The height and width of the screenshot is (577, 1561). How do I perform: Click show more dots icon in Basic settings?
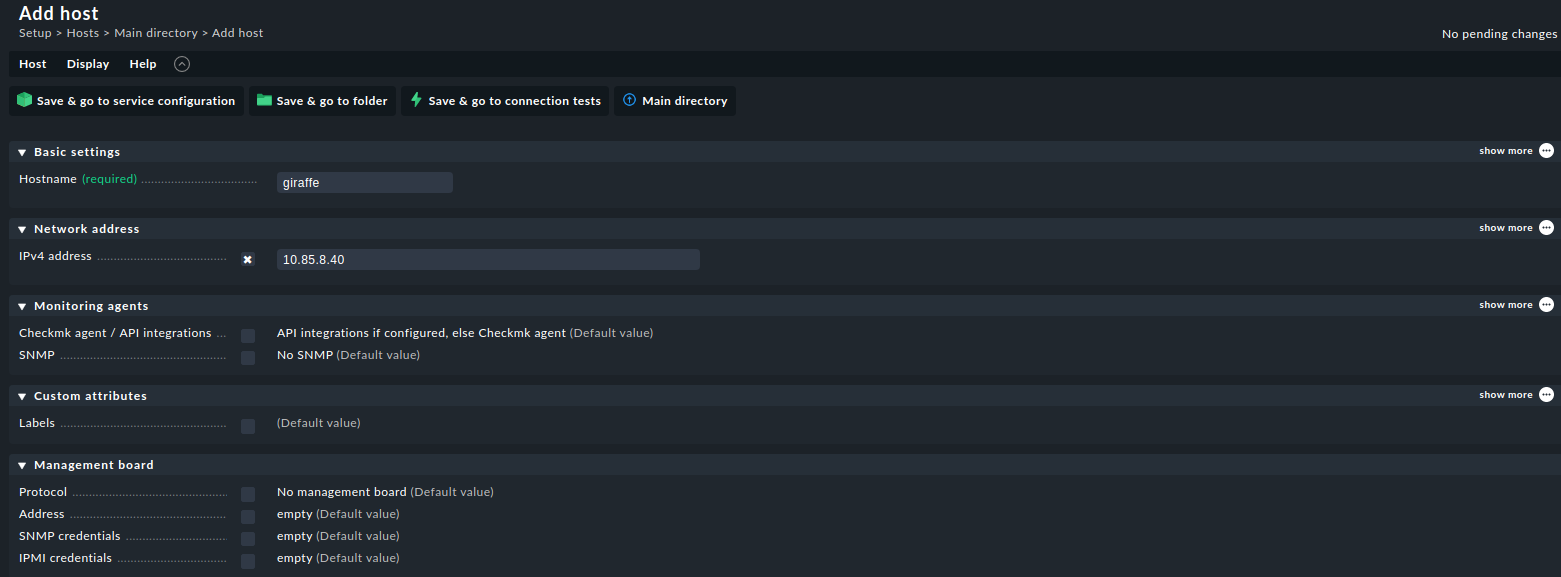pyautogui.click(x=1546, y=151)
